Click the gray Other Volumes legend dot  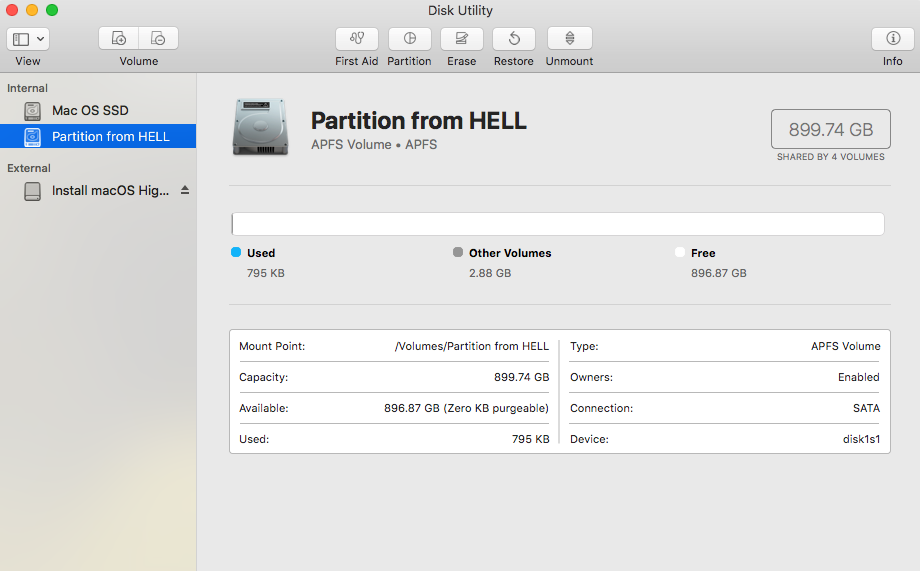(458, 252)
